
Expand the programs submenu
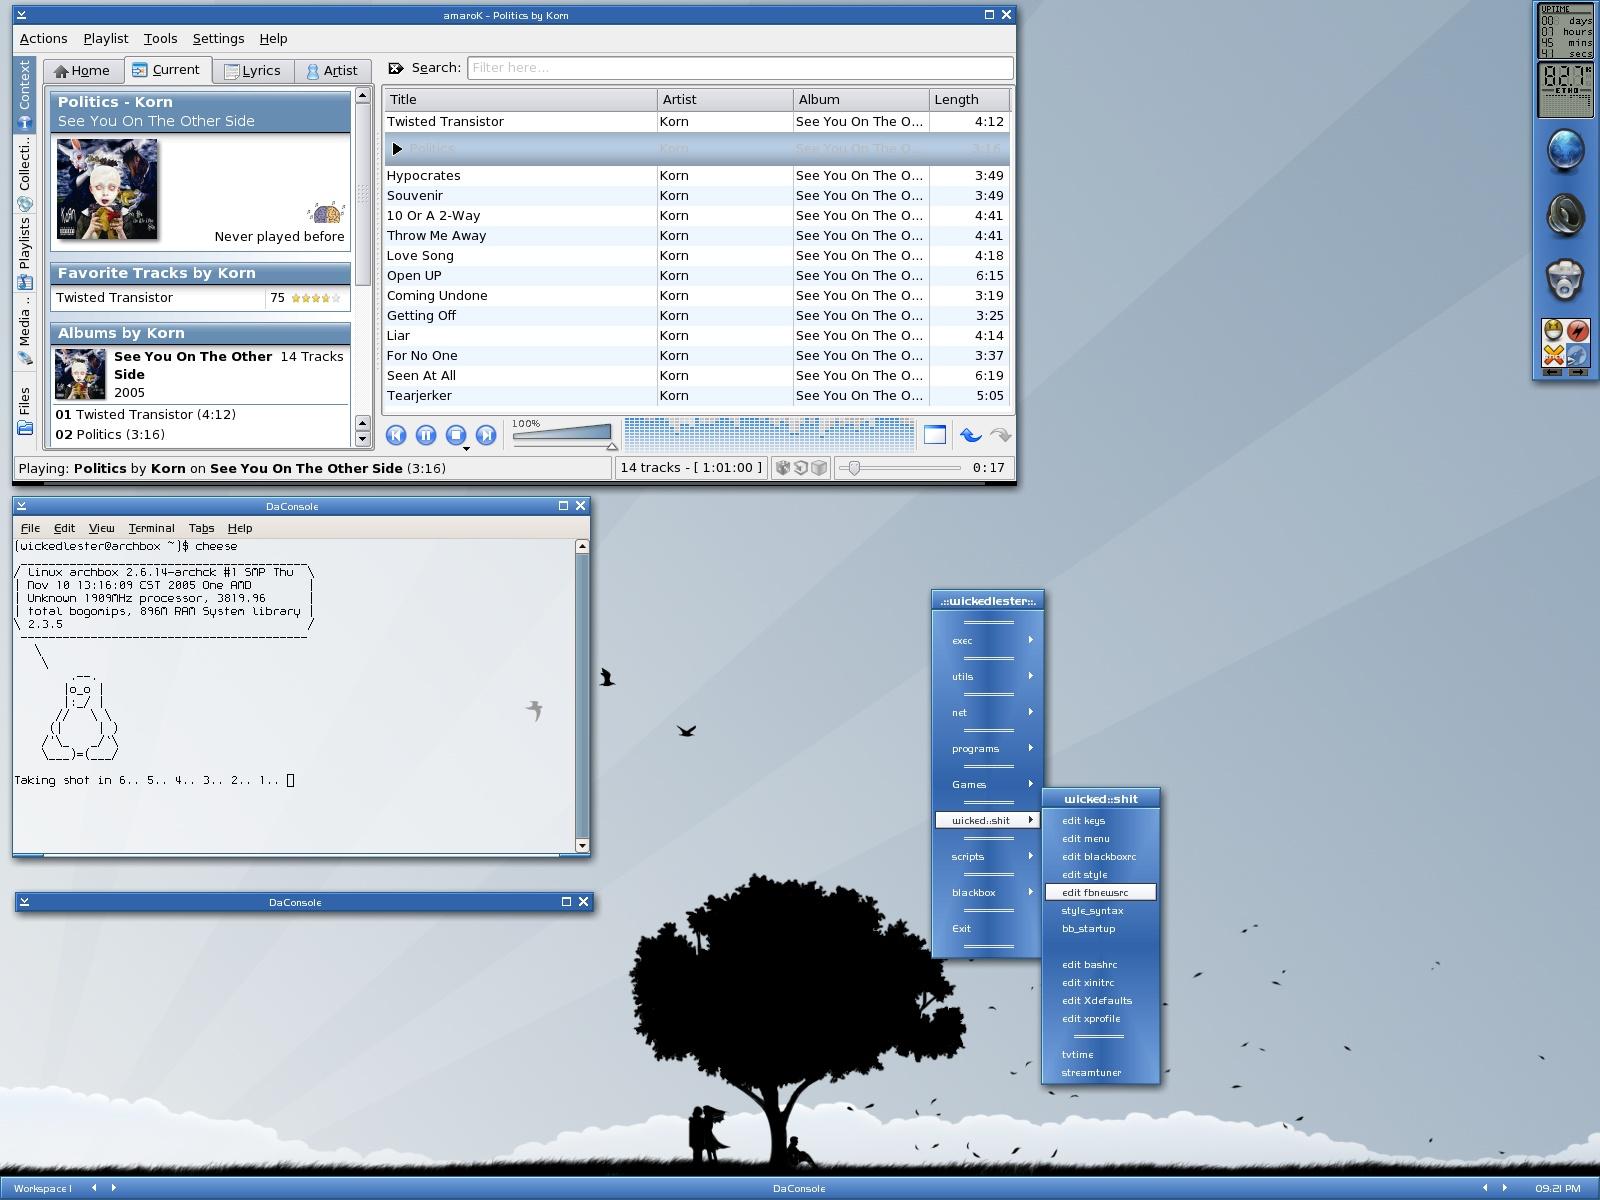click(987, 748)
